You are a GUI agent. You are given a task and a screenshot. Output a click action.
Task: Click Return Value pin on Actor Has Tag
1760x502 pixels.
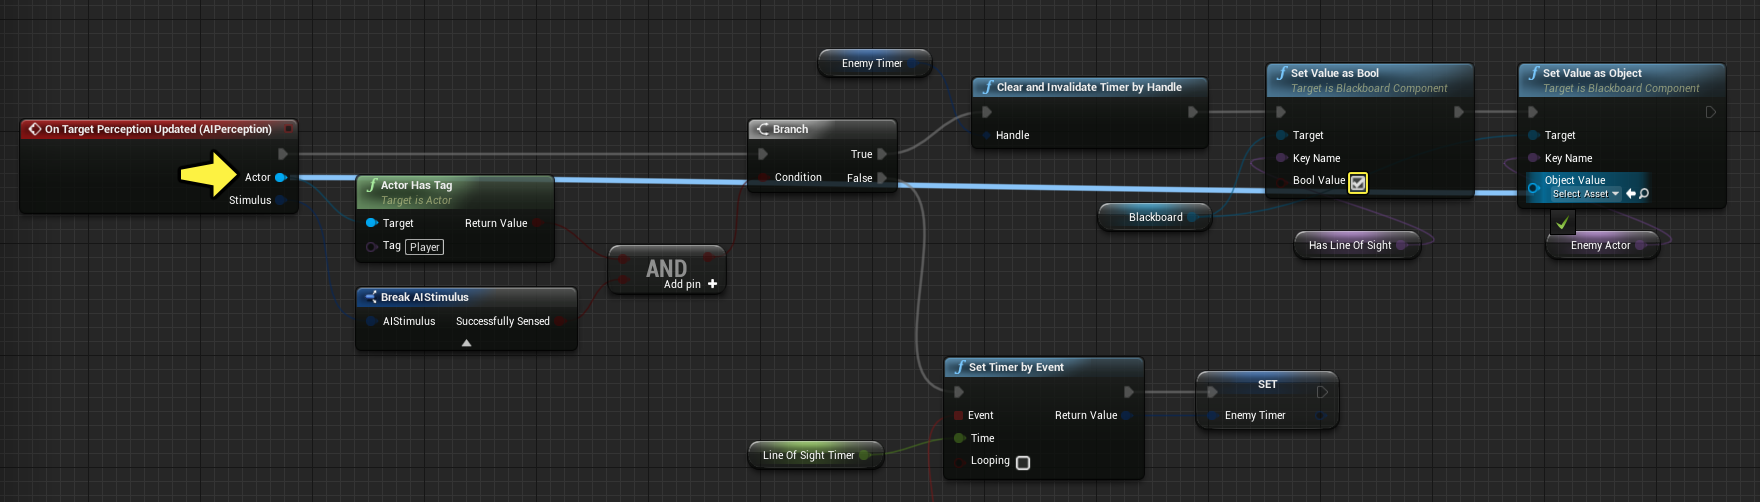click(537, 223)
